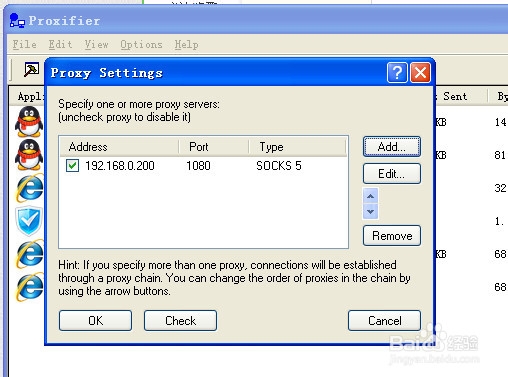The image size is (508, 377).
Task: Open the Help menu
Action: pos(186,44)
